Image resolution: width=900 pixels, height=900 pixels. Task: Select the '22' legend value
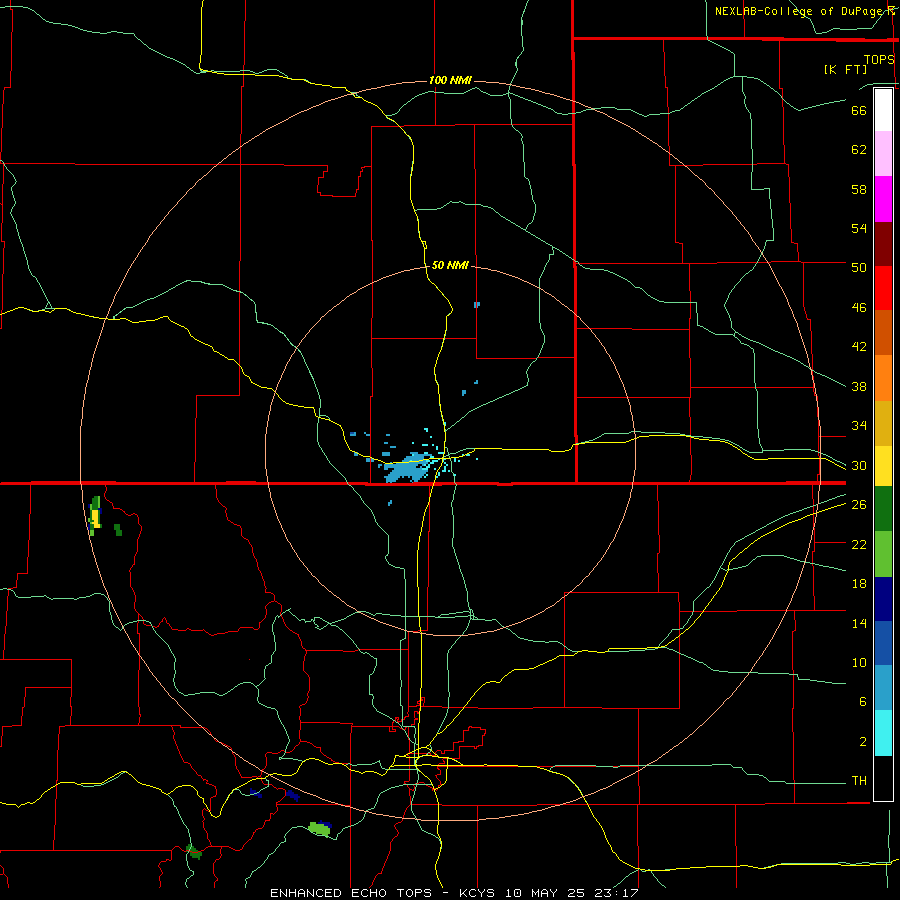(859, 544)
